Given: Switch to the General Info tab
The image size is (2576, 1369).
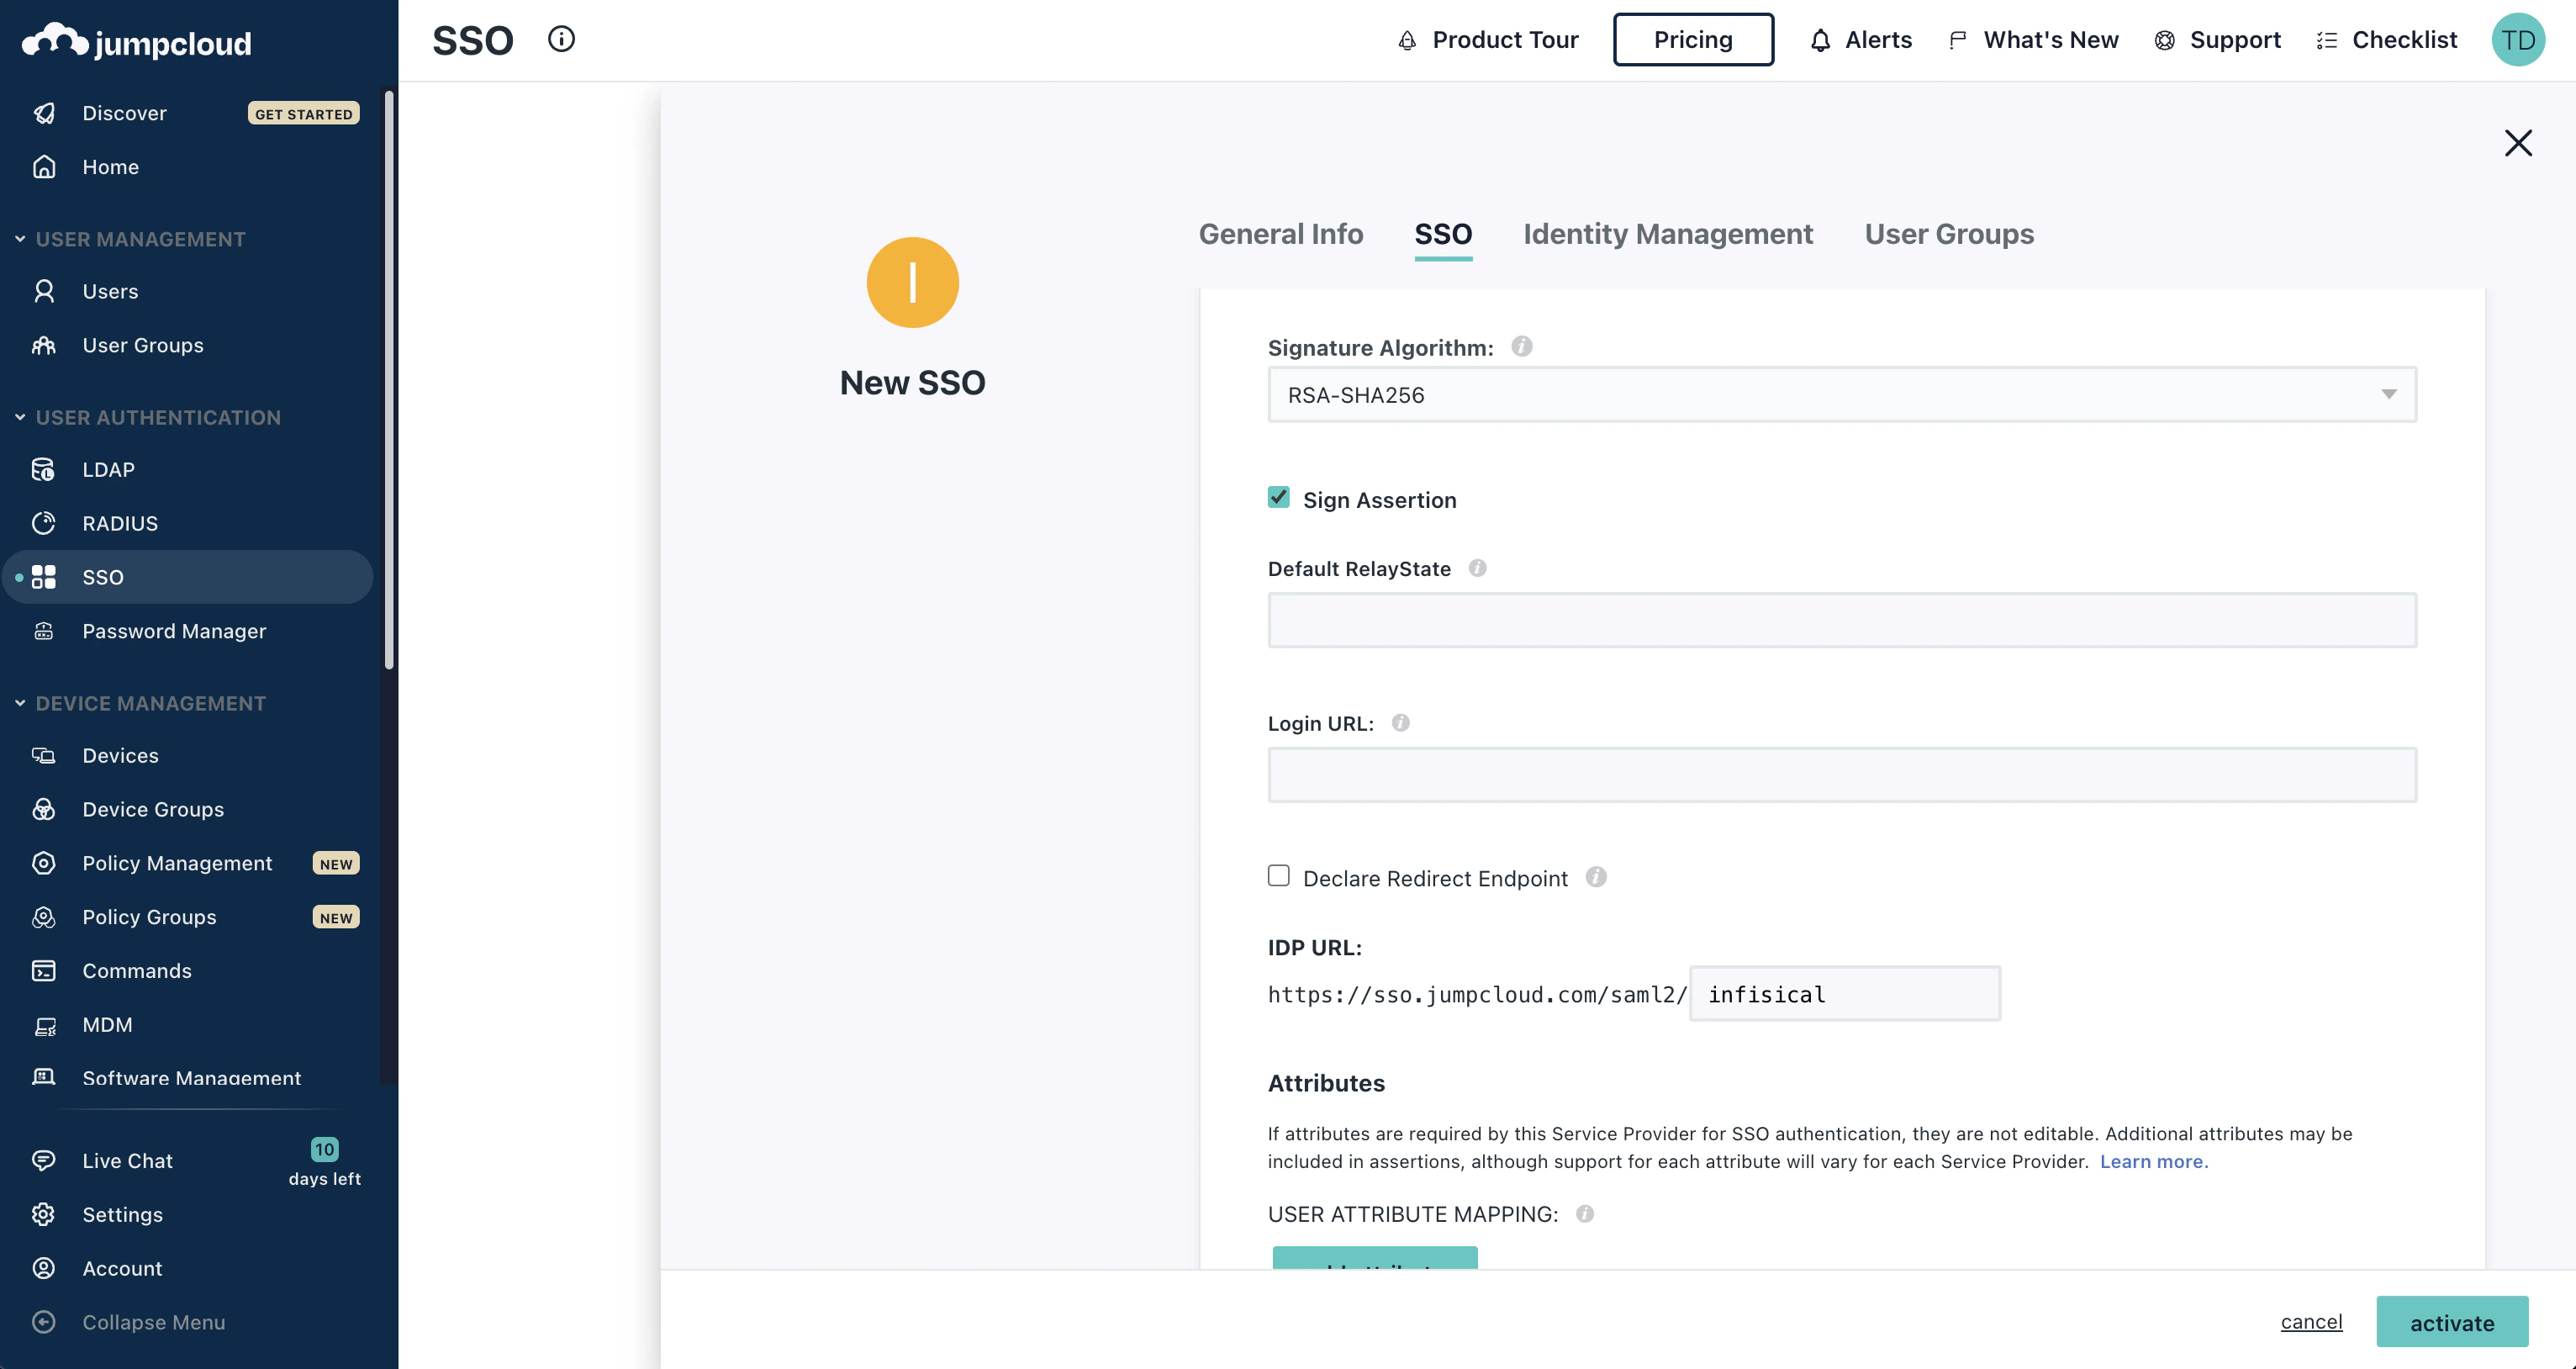Looking at the screenshot, I should 1281,234.
